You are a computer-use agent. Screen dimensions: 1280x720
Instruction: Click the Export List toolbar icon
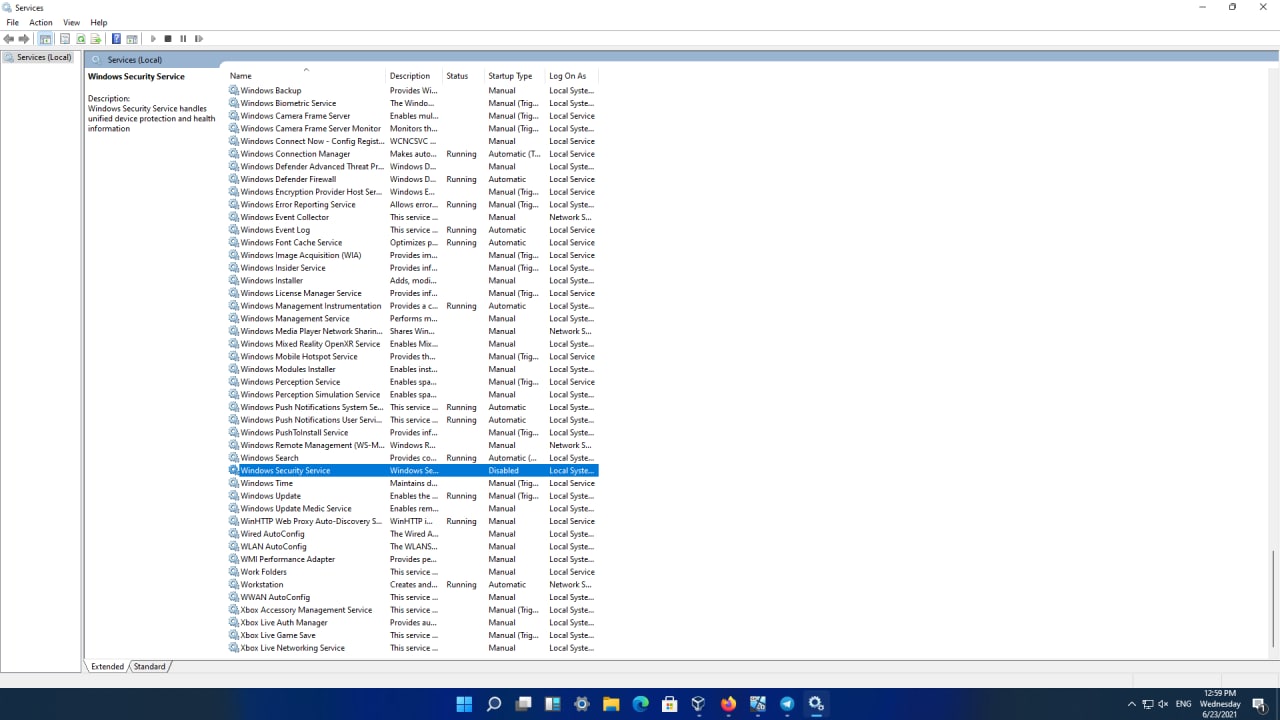point(96,39)
